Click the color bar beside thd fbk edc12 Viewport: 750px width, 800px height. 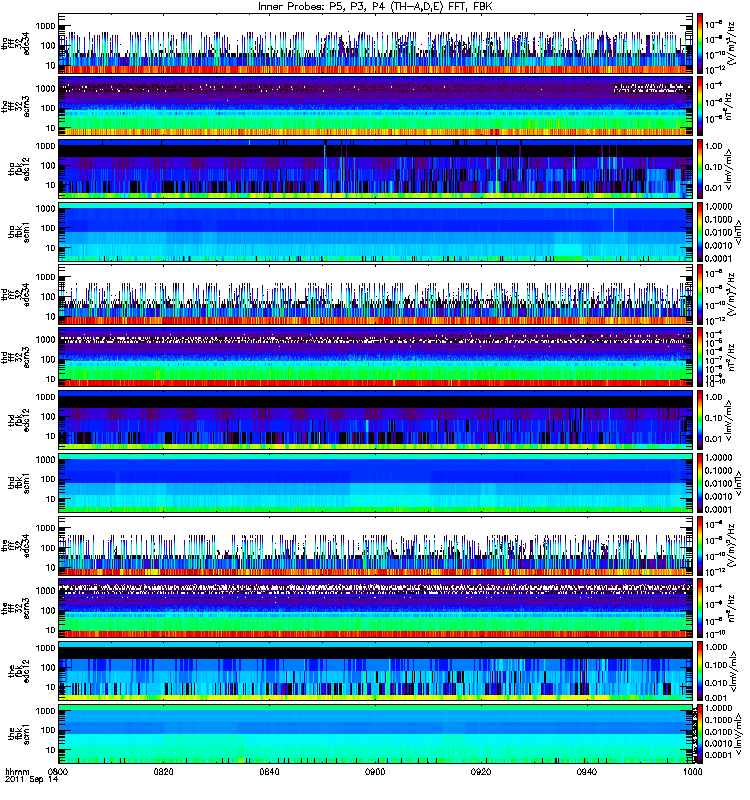699,420
